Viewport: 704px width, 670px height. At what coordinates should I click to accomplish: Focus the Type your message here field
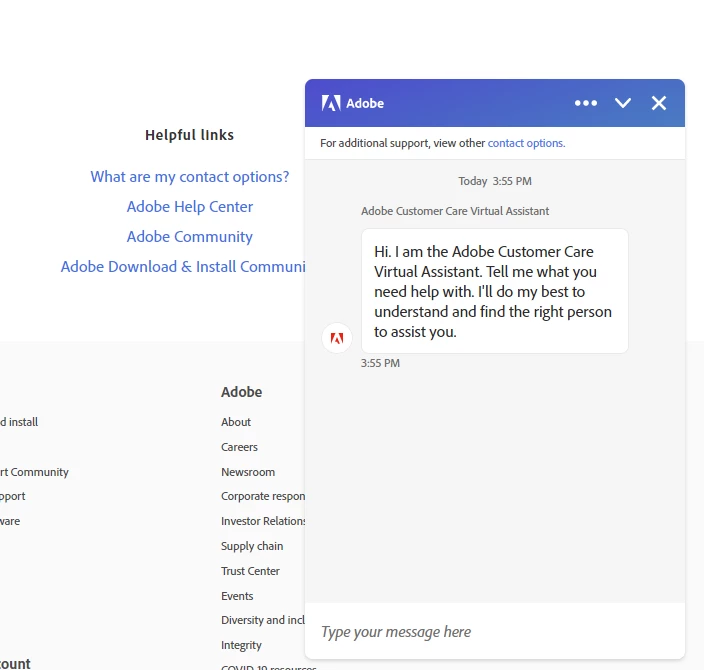(x=495, y=631)
